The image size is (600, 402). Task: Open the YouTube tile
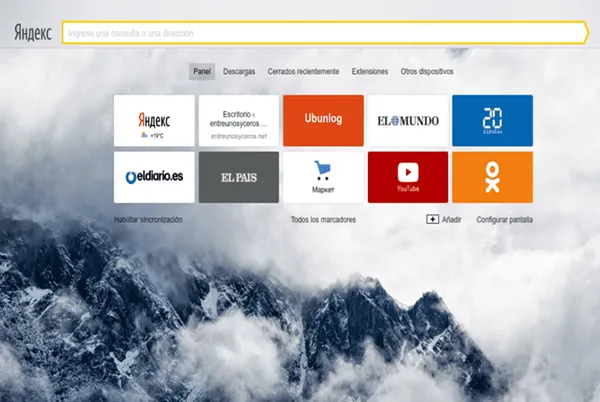coord(408,177)
